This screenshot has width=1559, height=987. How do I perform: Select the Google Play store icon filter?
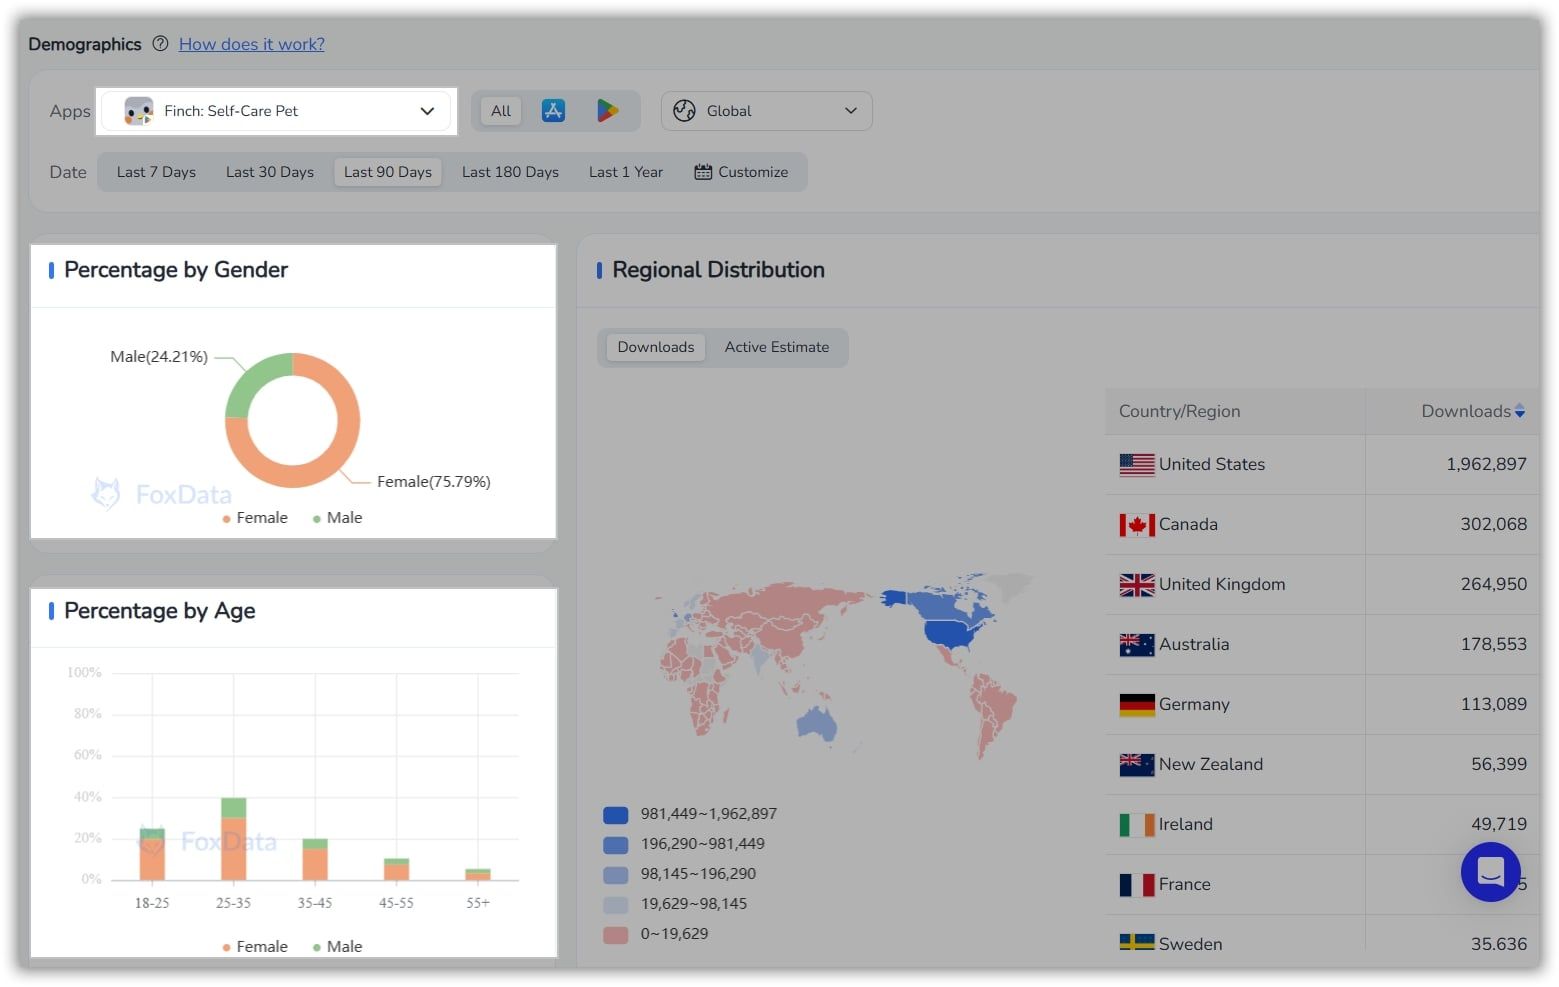(x=607, y=111)
